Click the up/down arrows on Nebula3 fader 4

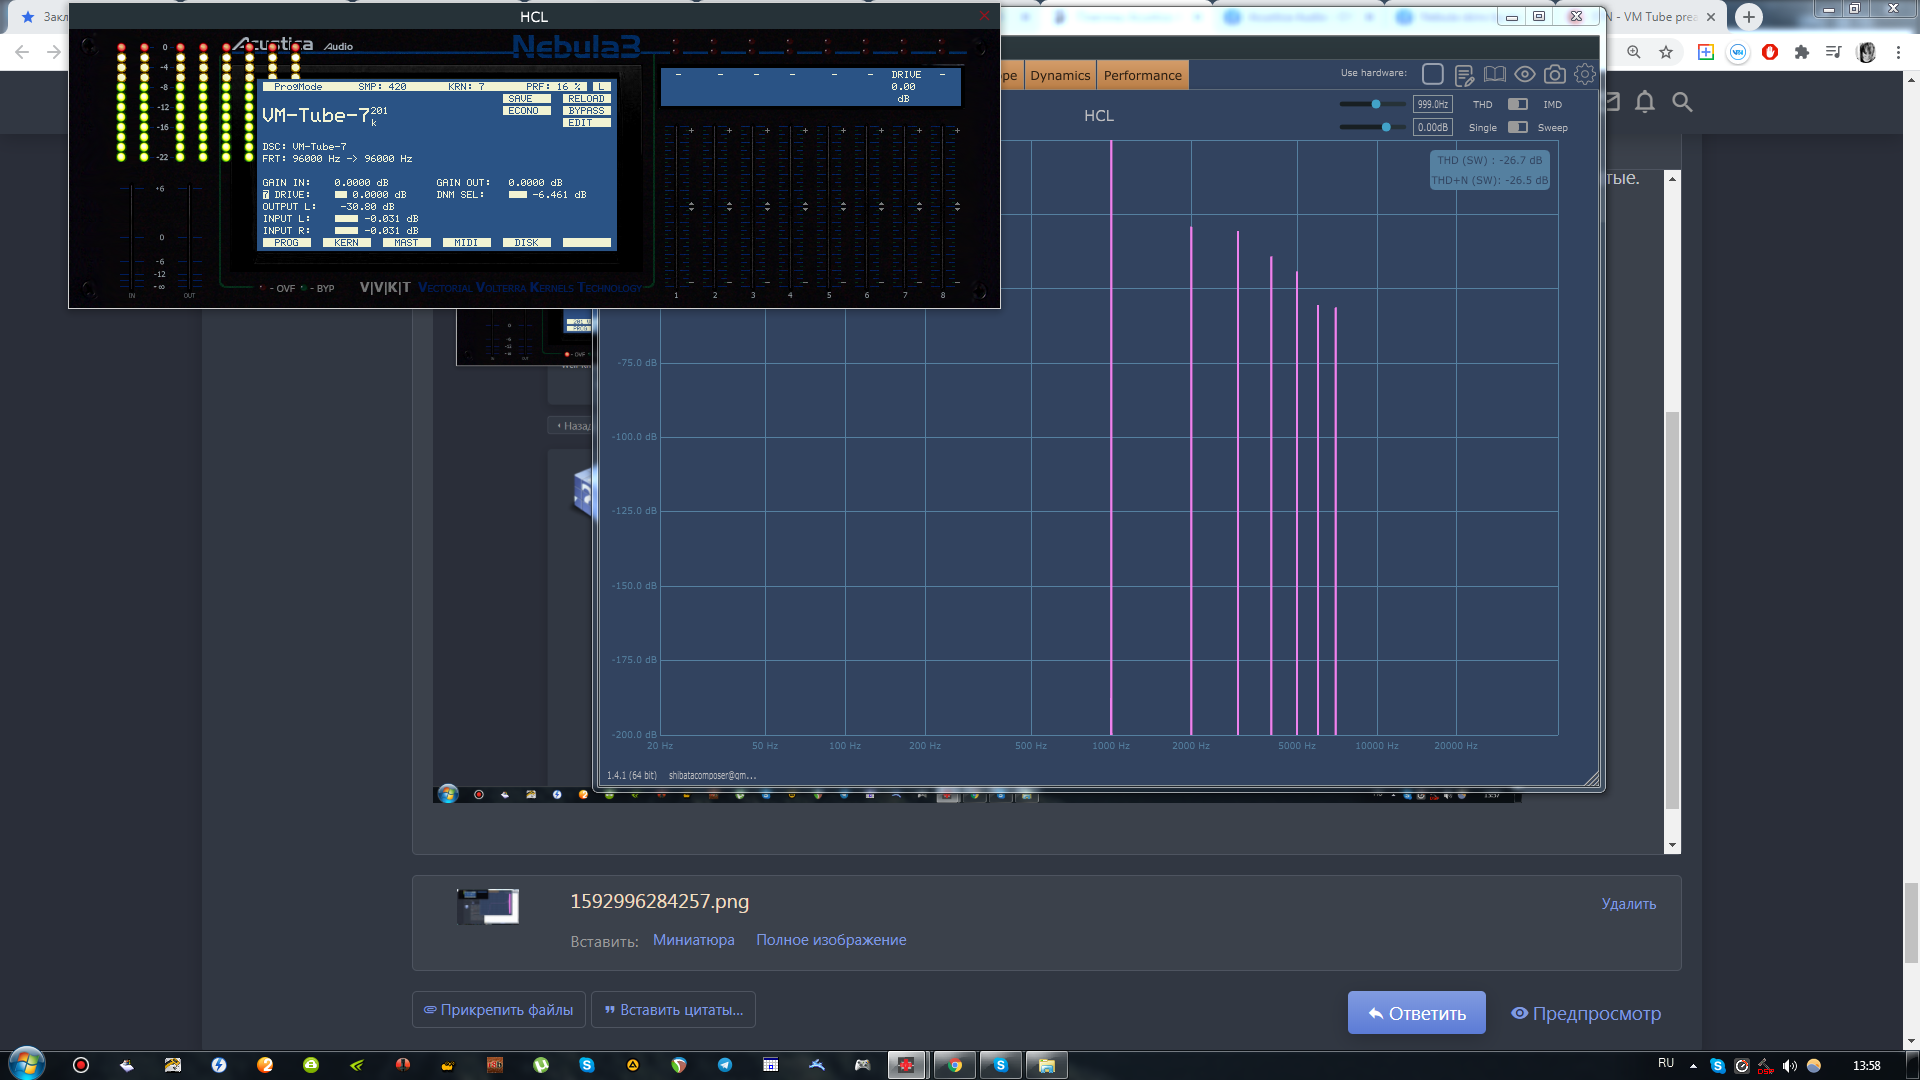point(805,206)
